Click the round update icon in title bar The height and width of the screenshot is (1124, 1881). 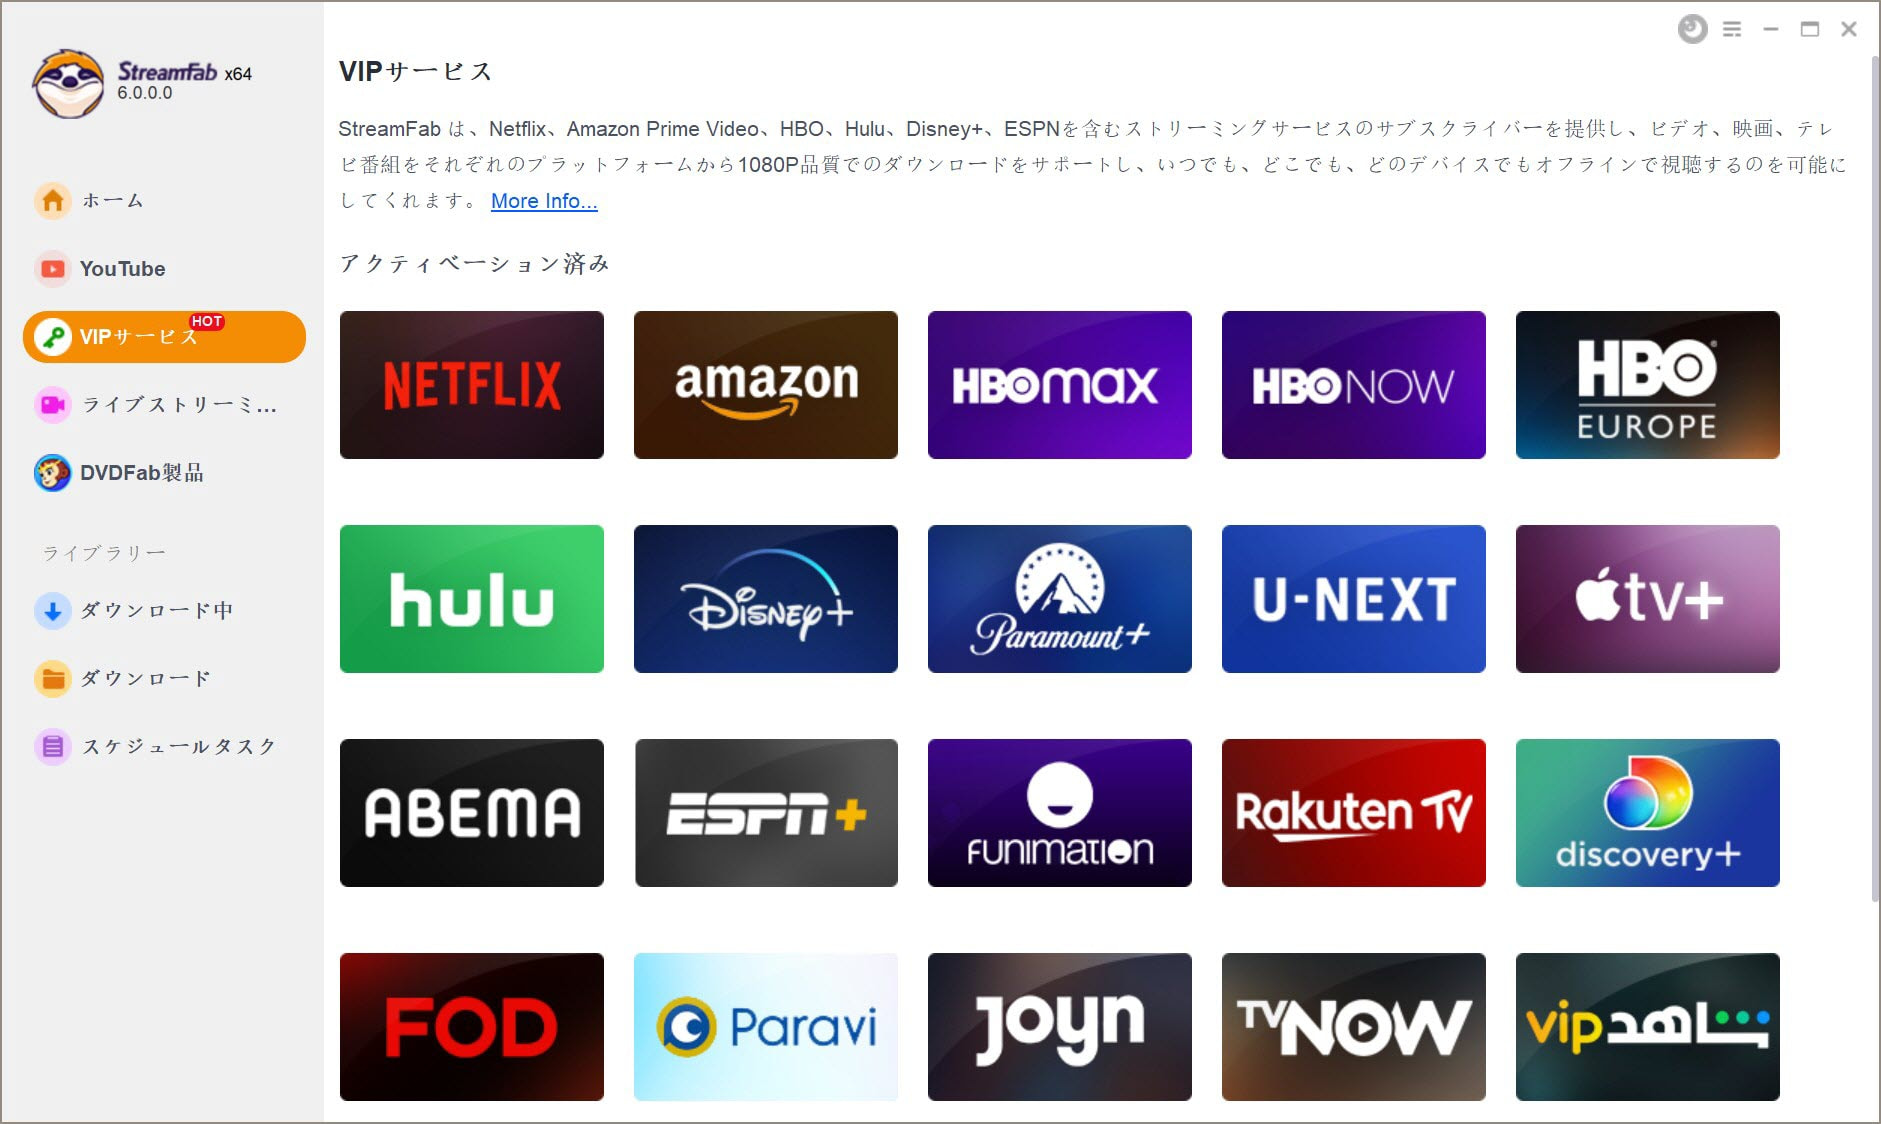[x=1692, y=29]
